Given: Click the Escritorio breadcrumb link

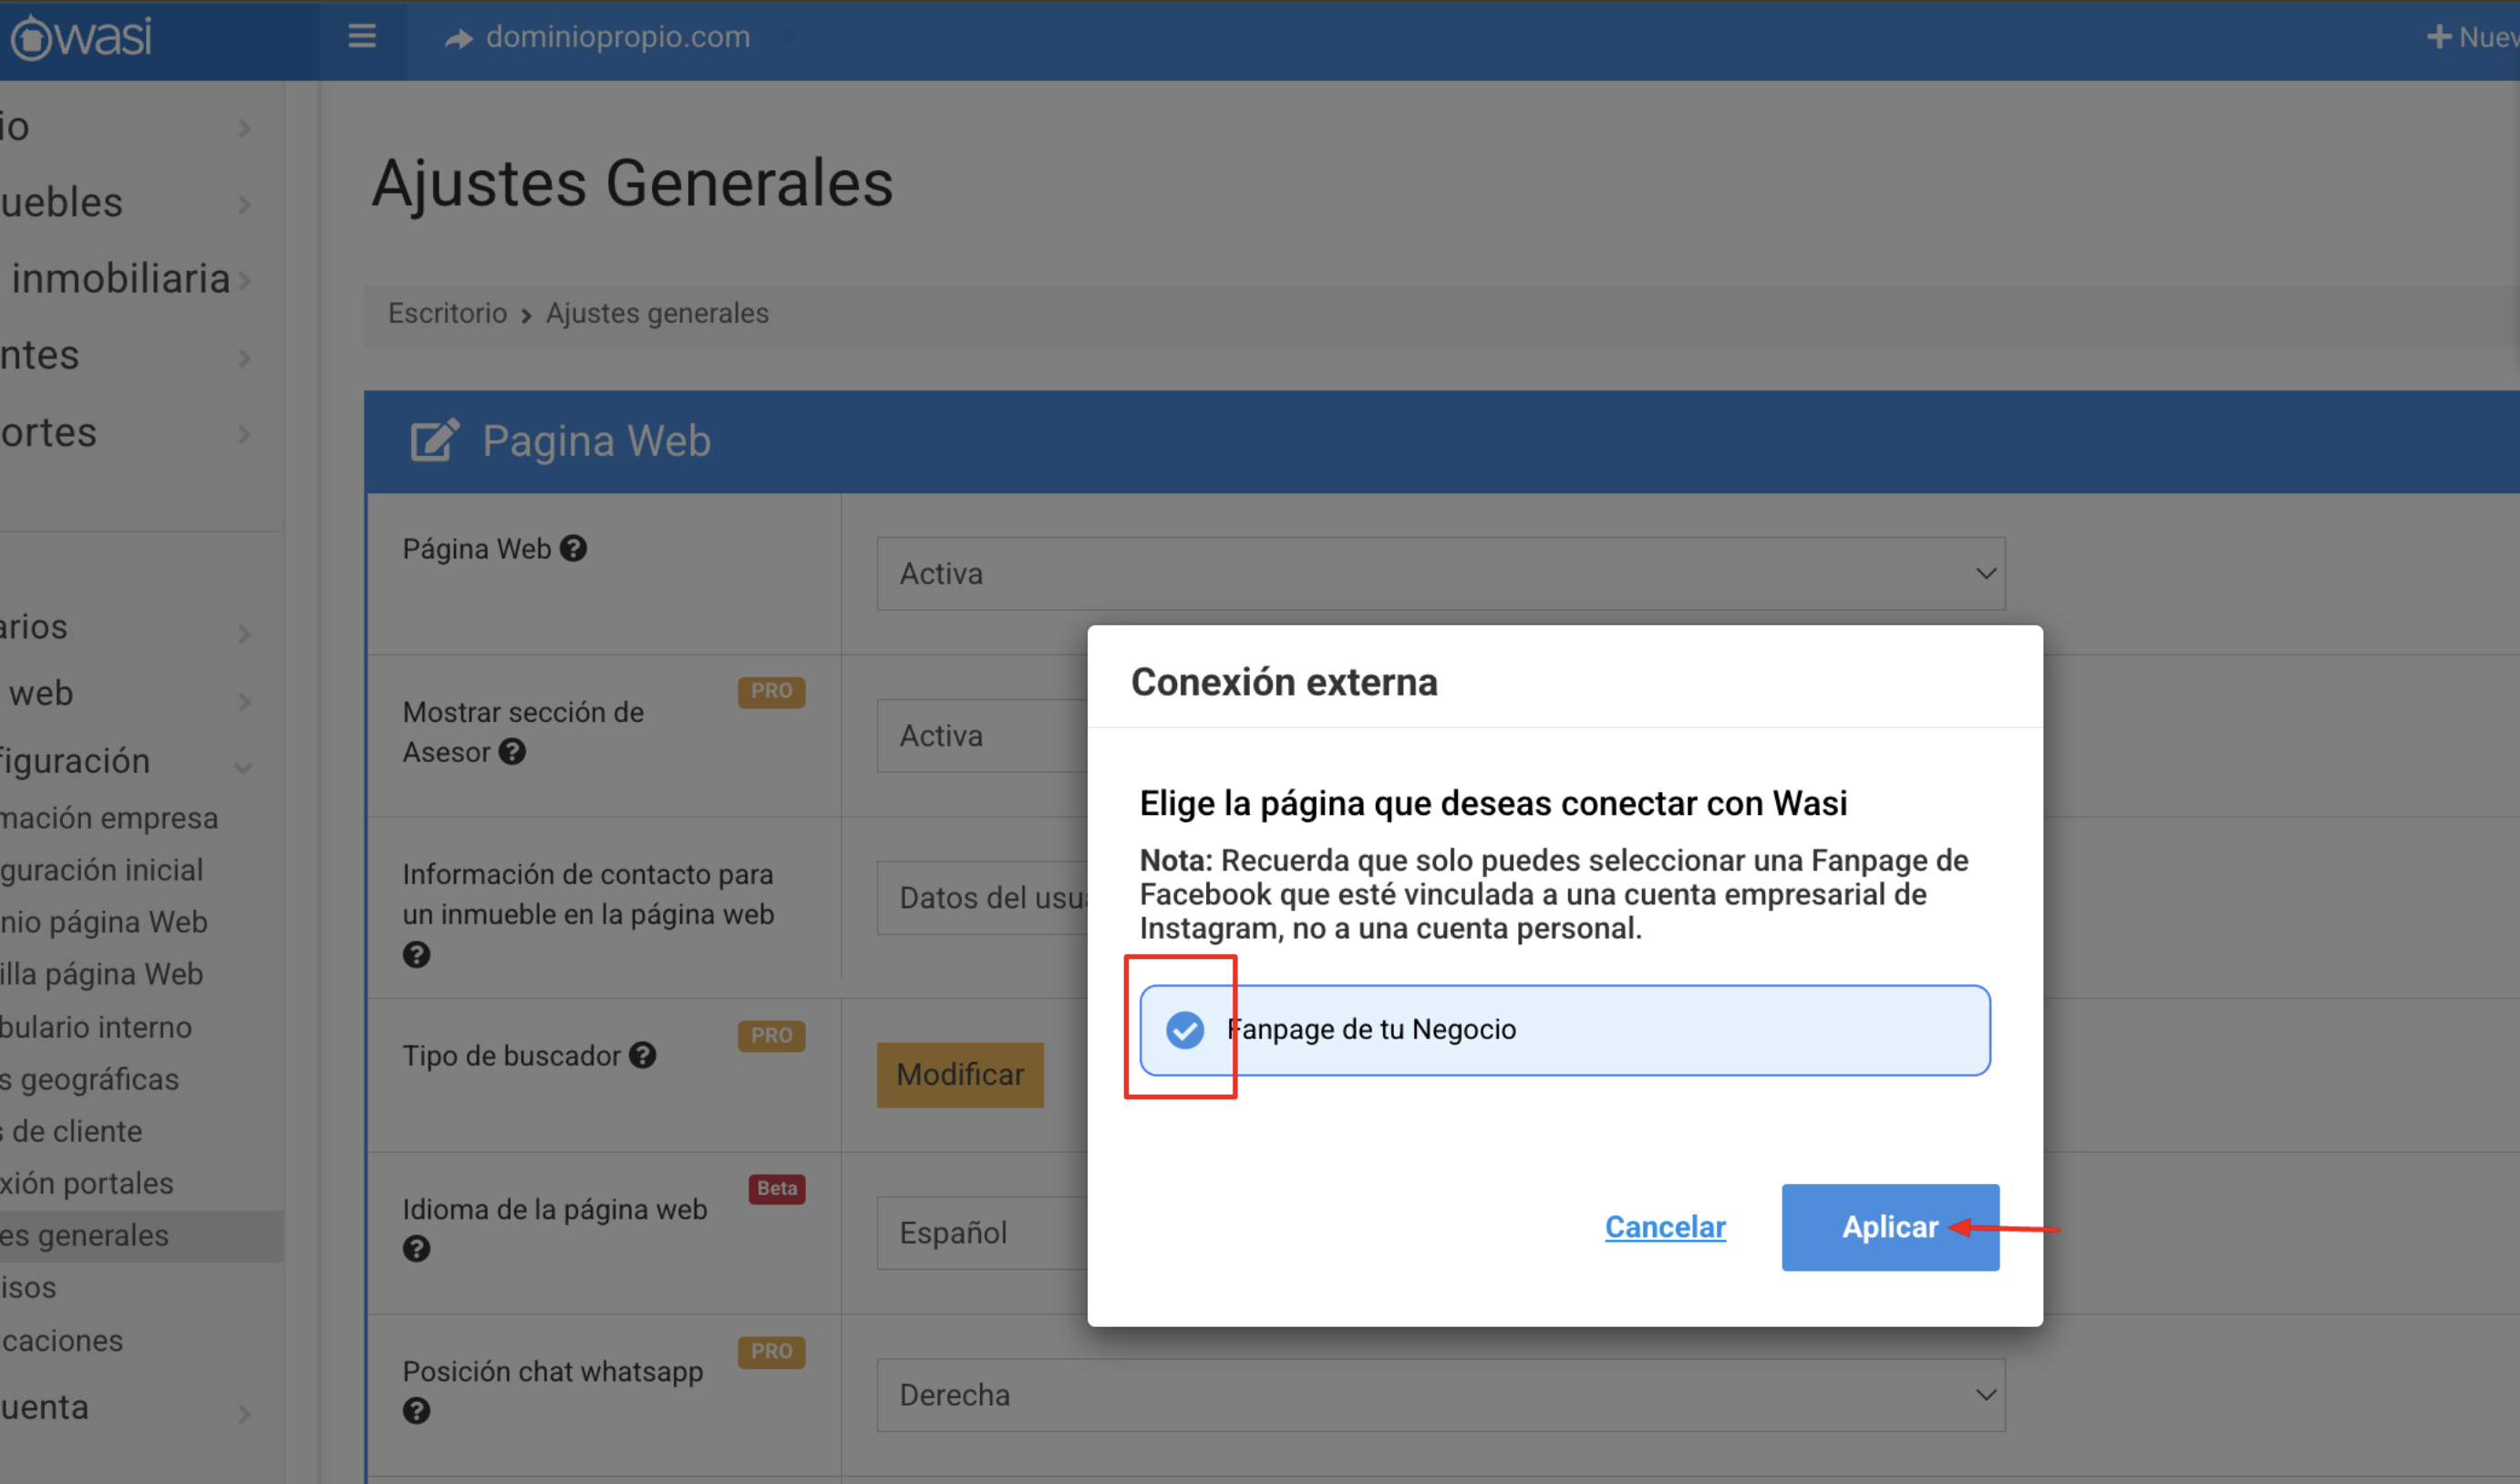Looking at the screenshot, I should click(447, 313).
